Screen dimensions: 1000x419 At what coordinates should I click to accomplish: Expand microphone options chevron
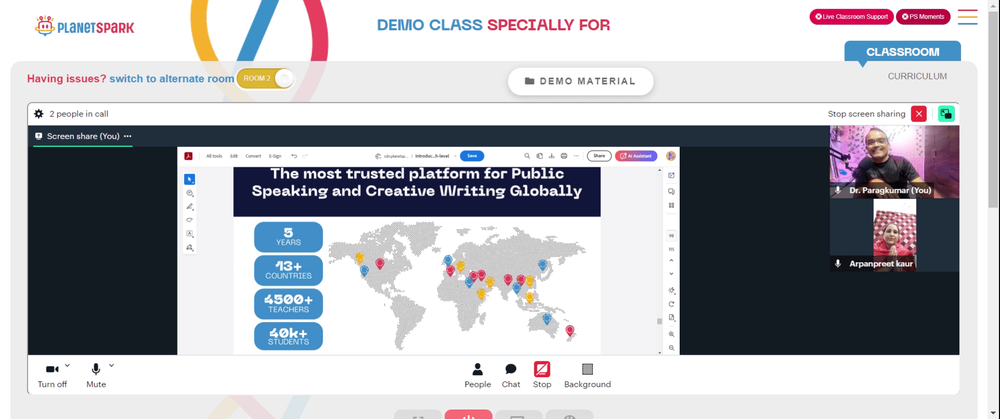(112, 365)
